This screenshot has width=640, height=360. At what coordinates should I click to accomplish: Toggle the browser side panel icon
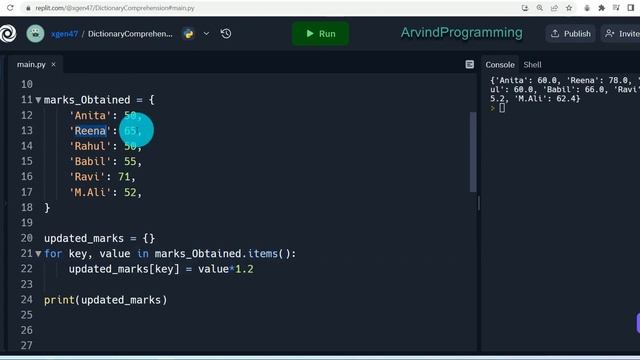[631, 8]
